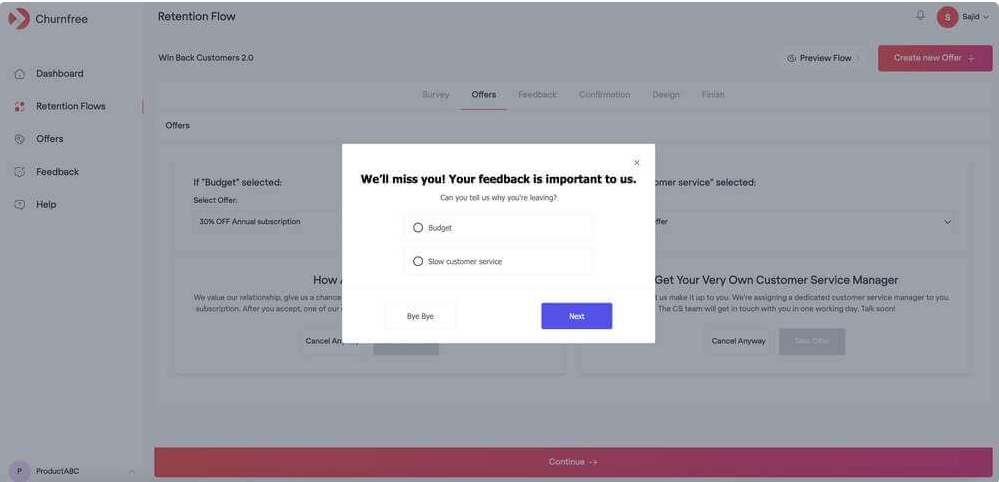
Task: Click the Bye Bye button
Action: coord(420,316)
